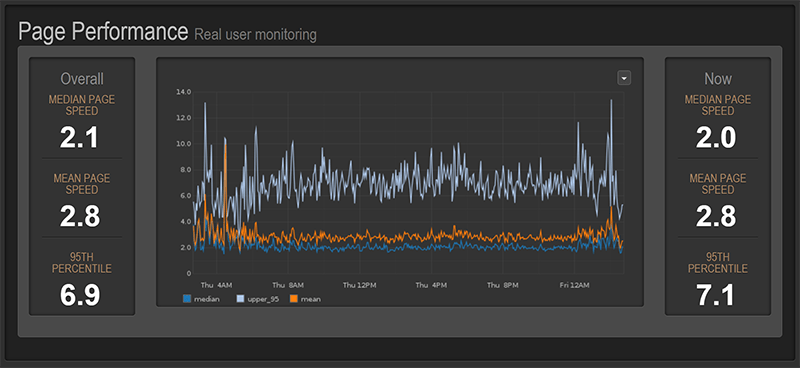The height and width of the screenshot is (368, 800).
Task: Select the Now panel heading
Action: 718,79
